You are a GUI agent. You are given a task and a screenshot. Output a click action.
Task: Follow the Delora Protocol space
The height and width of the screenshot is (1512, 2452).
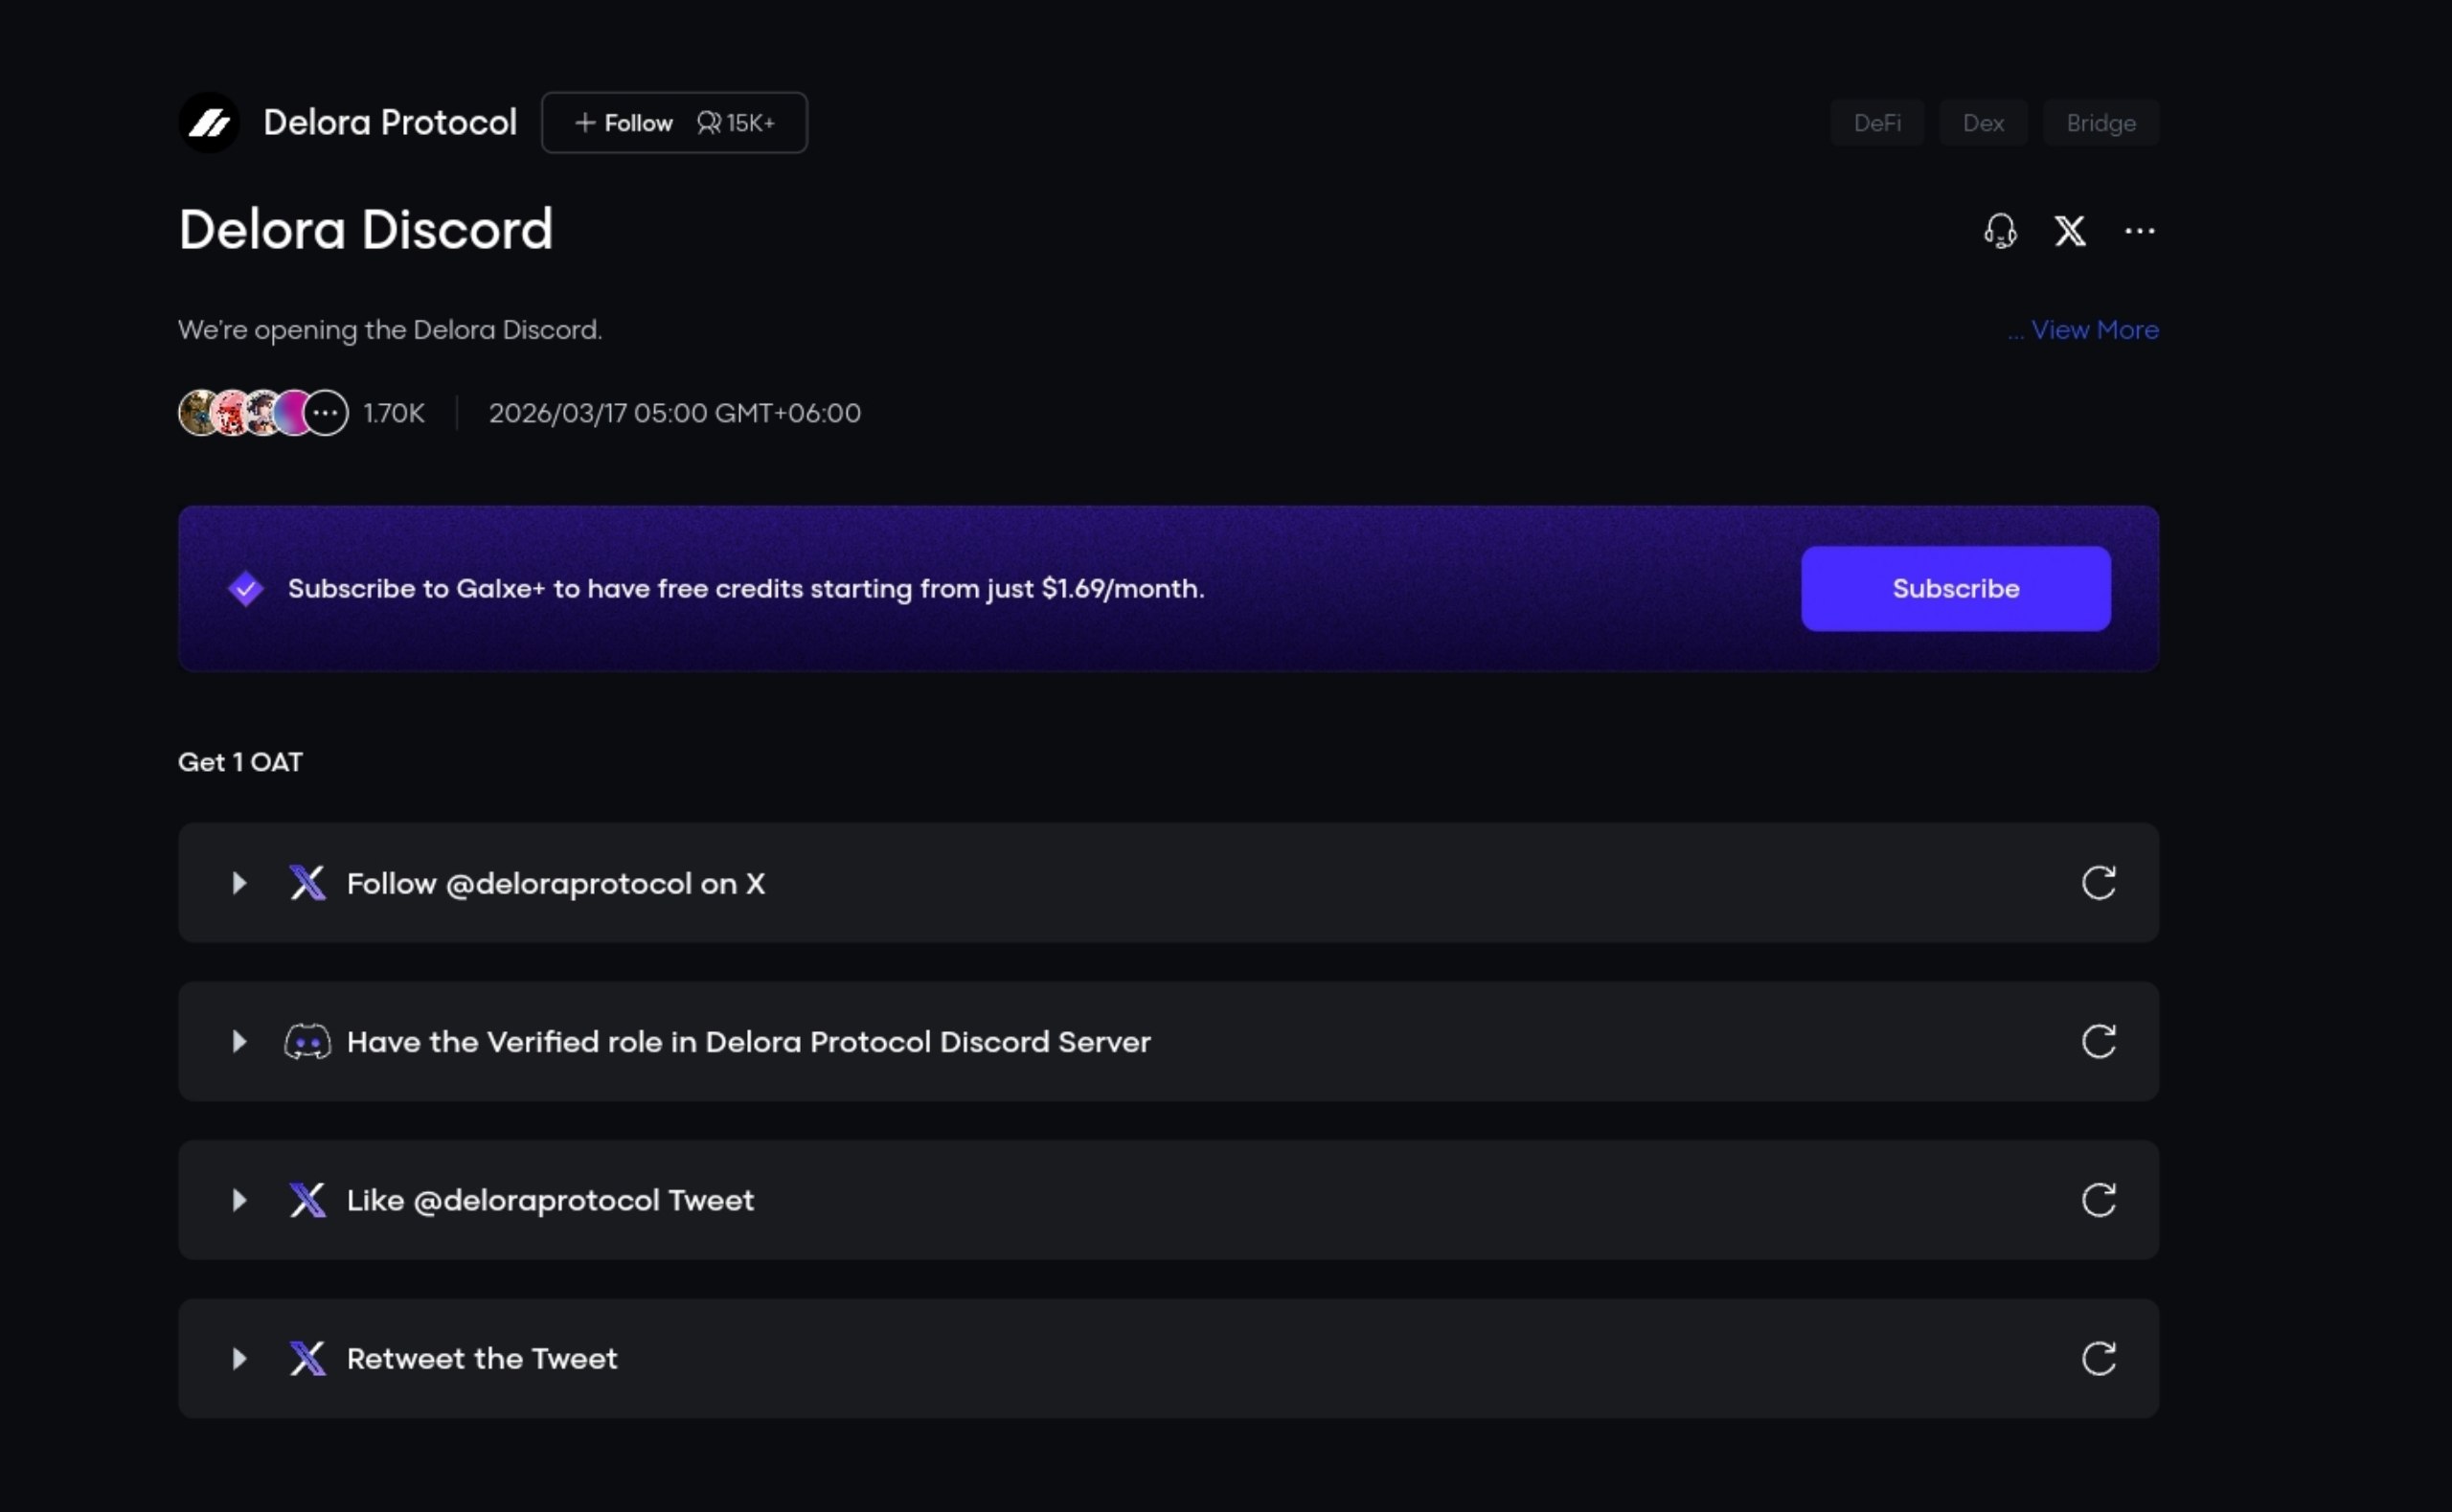point(625,123)
